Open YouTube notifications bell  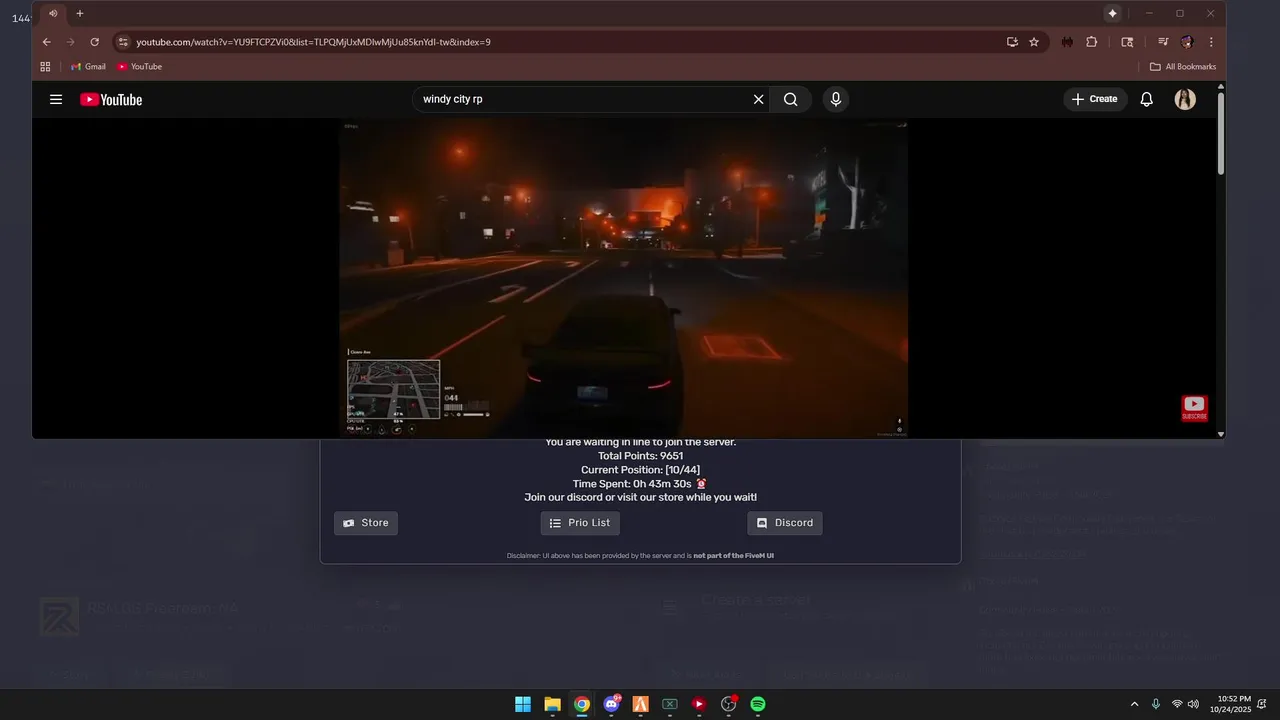1147,99
